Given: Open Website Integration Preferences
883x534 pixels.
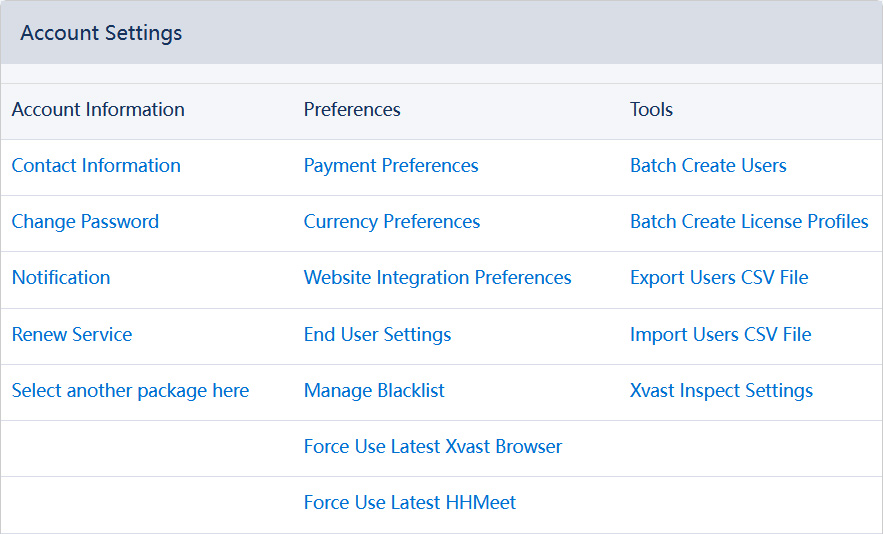Looking at the screenshot, I should tap(438, 278).
